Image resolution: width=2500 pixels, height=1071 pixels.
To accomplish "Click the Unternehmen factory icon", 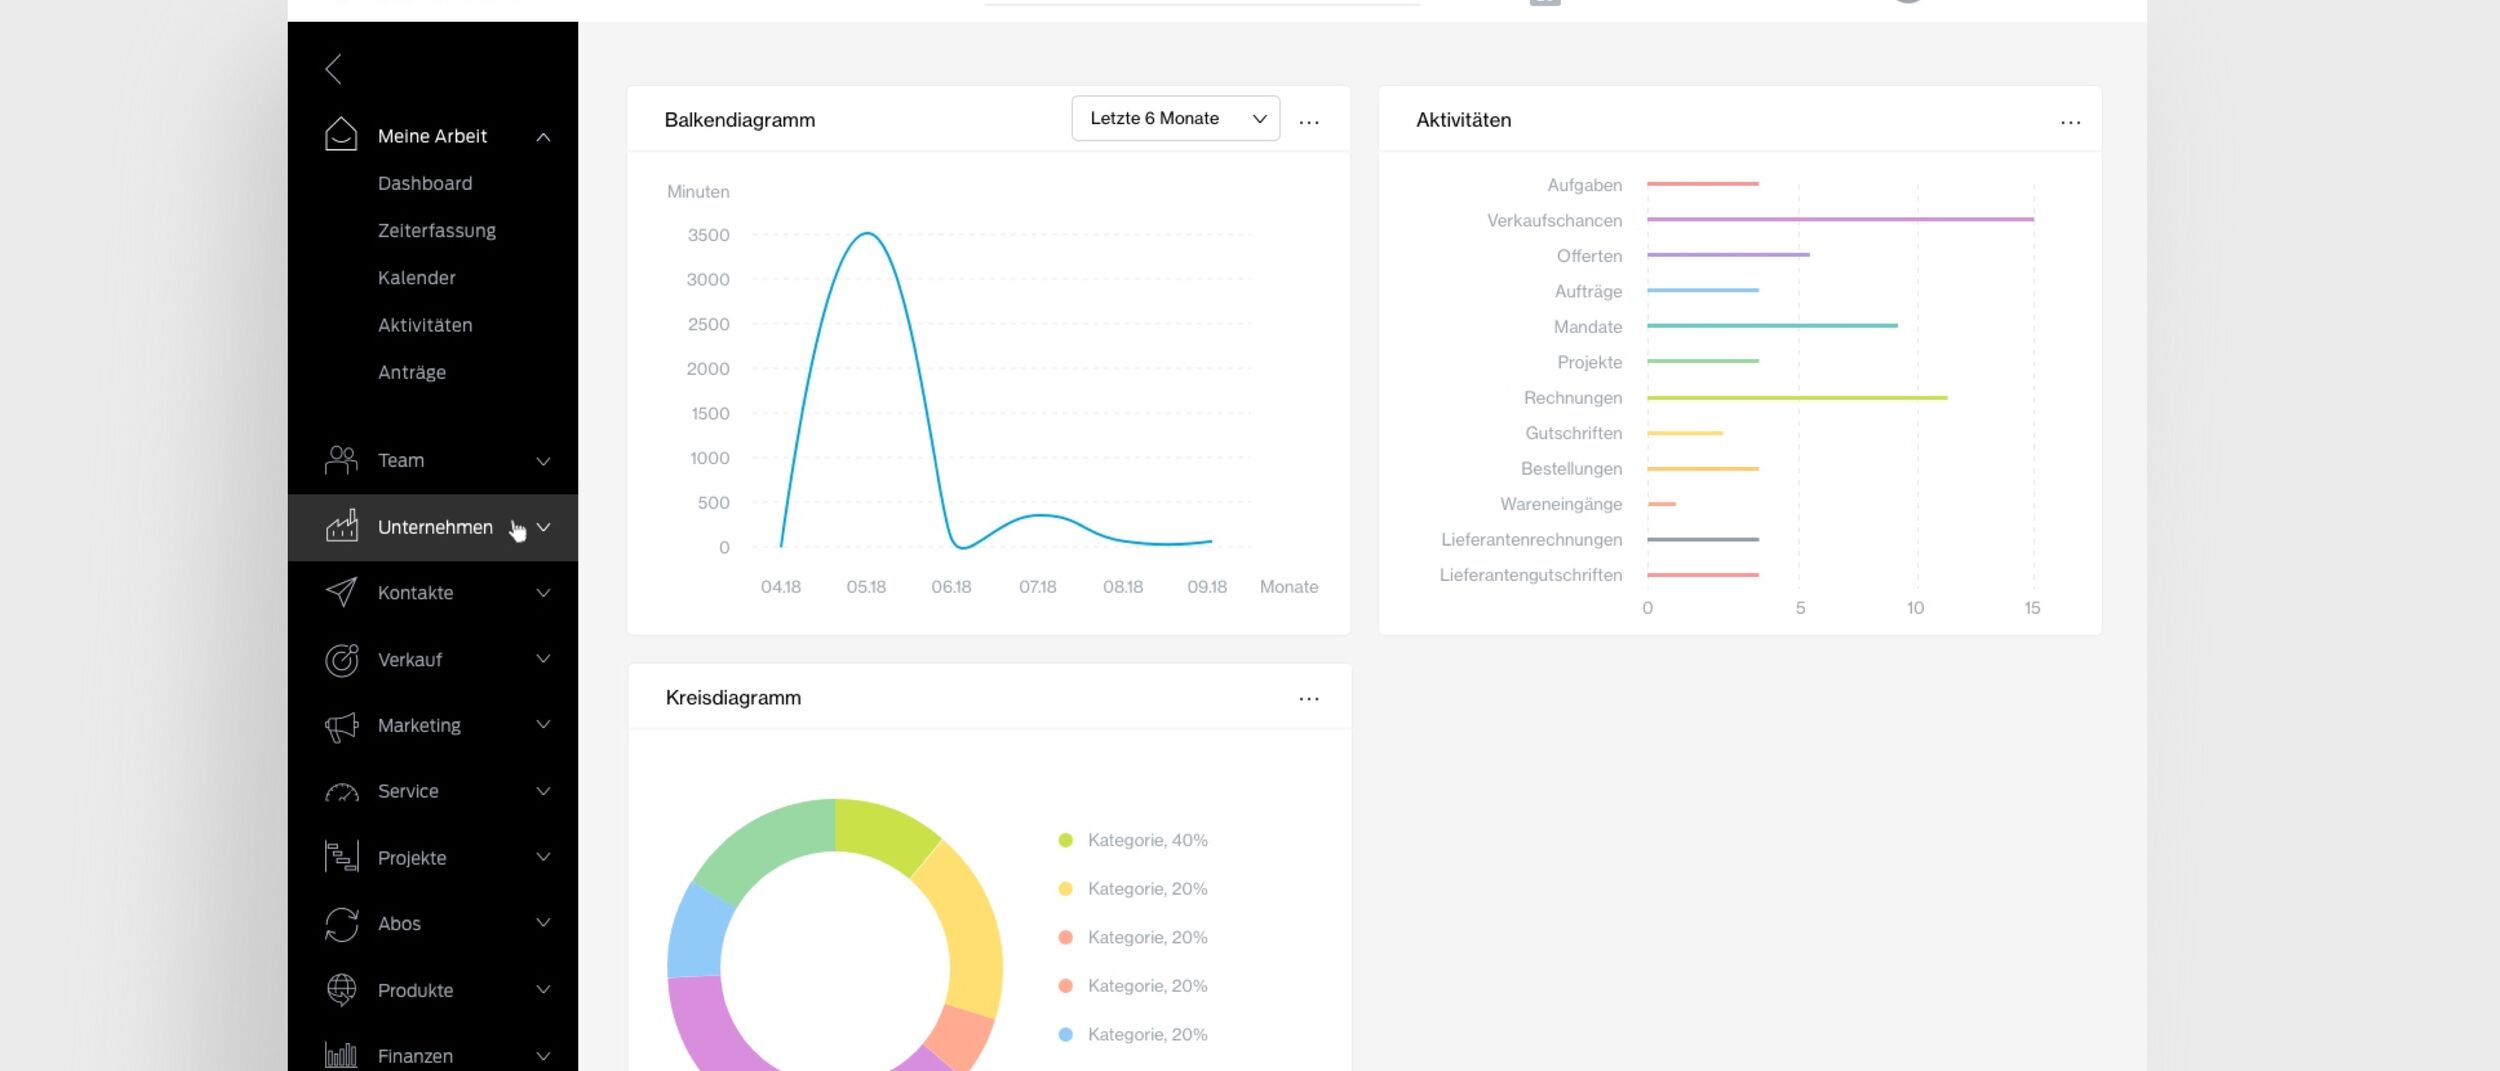I will pos(341,526).
